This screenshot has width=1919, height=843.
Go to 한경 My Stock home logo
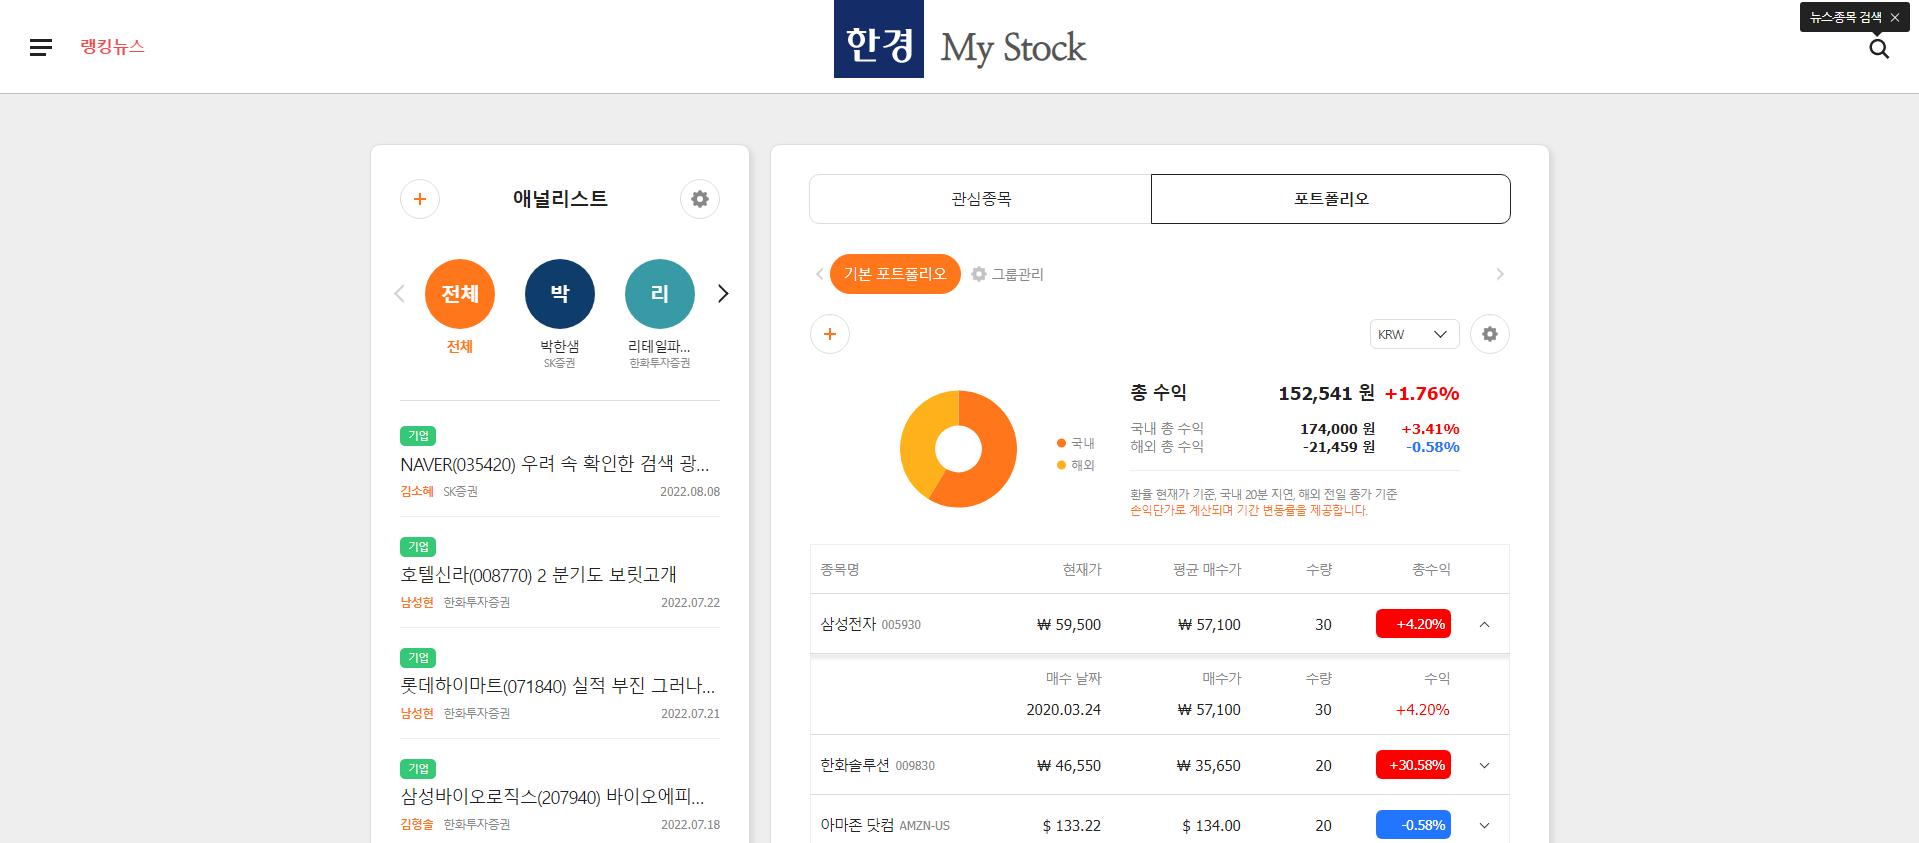pos(960,40)
